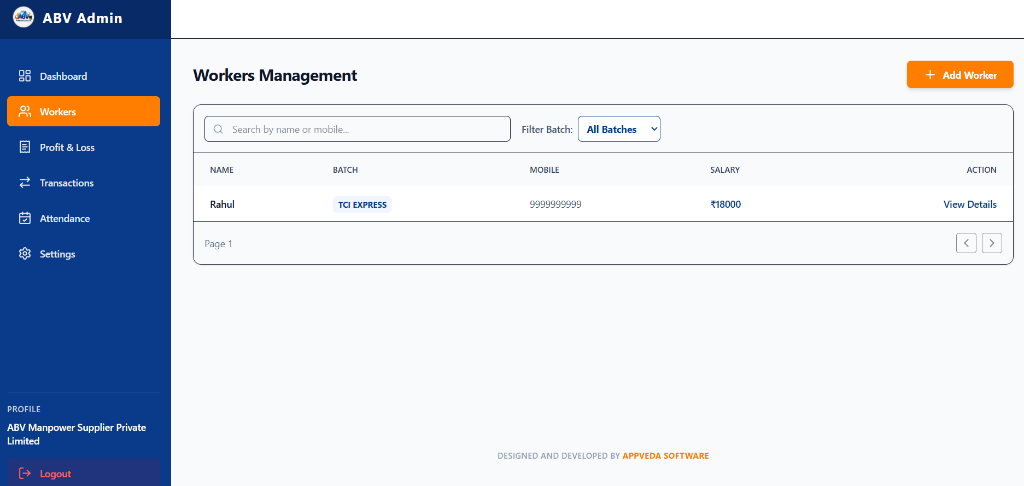Click the ABV logo in sidebar header
1024x486 pixels.
coord(24,18)
